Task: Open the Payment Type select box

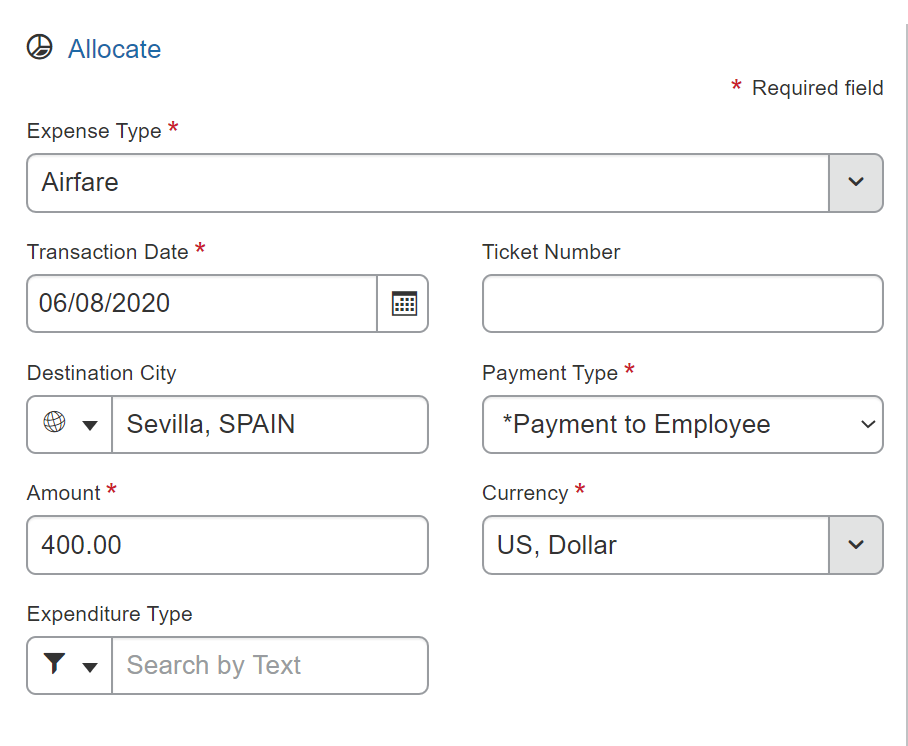Action: [x=682, y=425]
